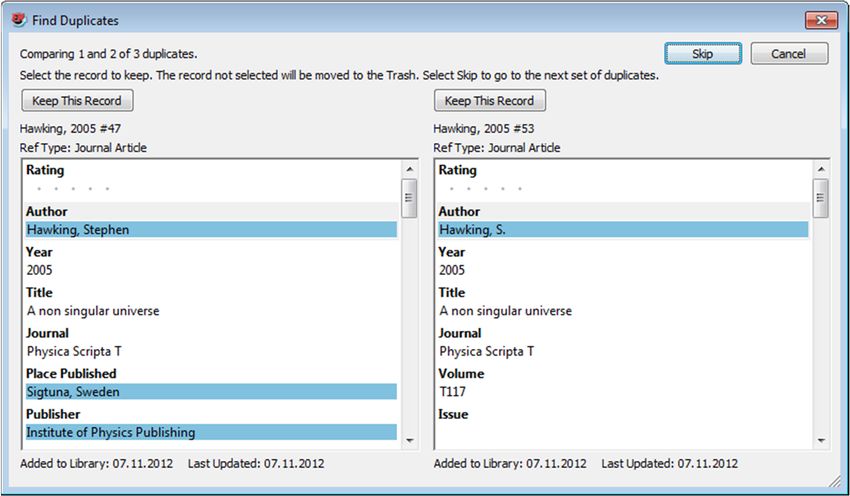Click scroll up arrow in right record pane
Image resolution: width=850 pixels, height=496 pixels.
coord(821,170)
